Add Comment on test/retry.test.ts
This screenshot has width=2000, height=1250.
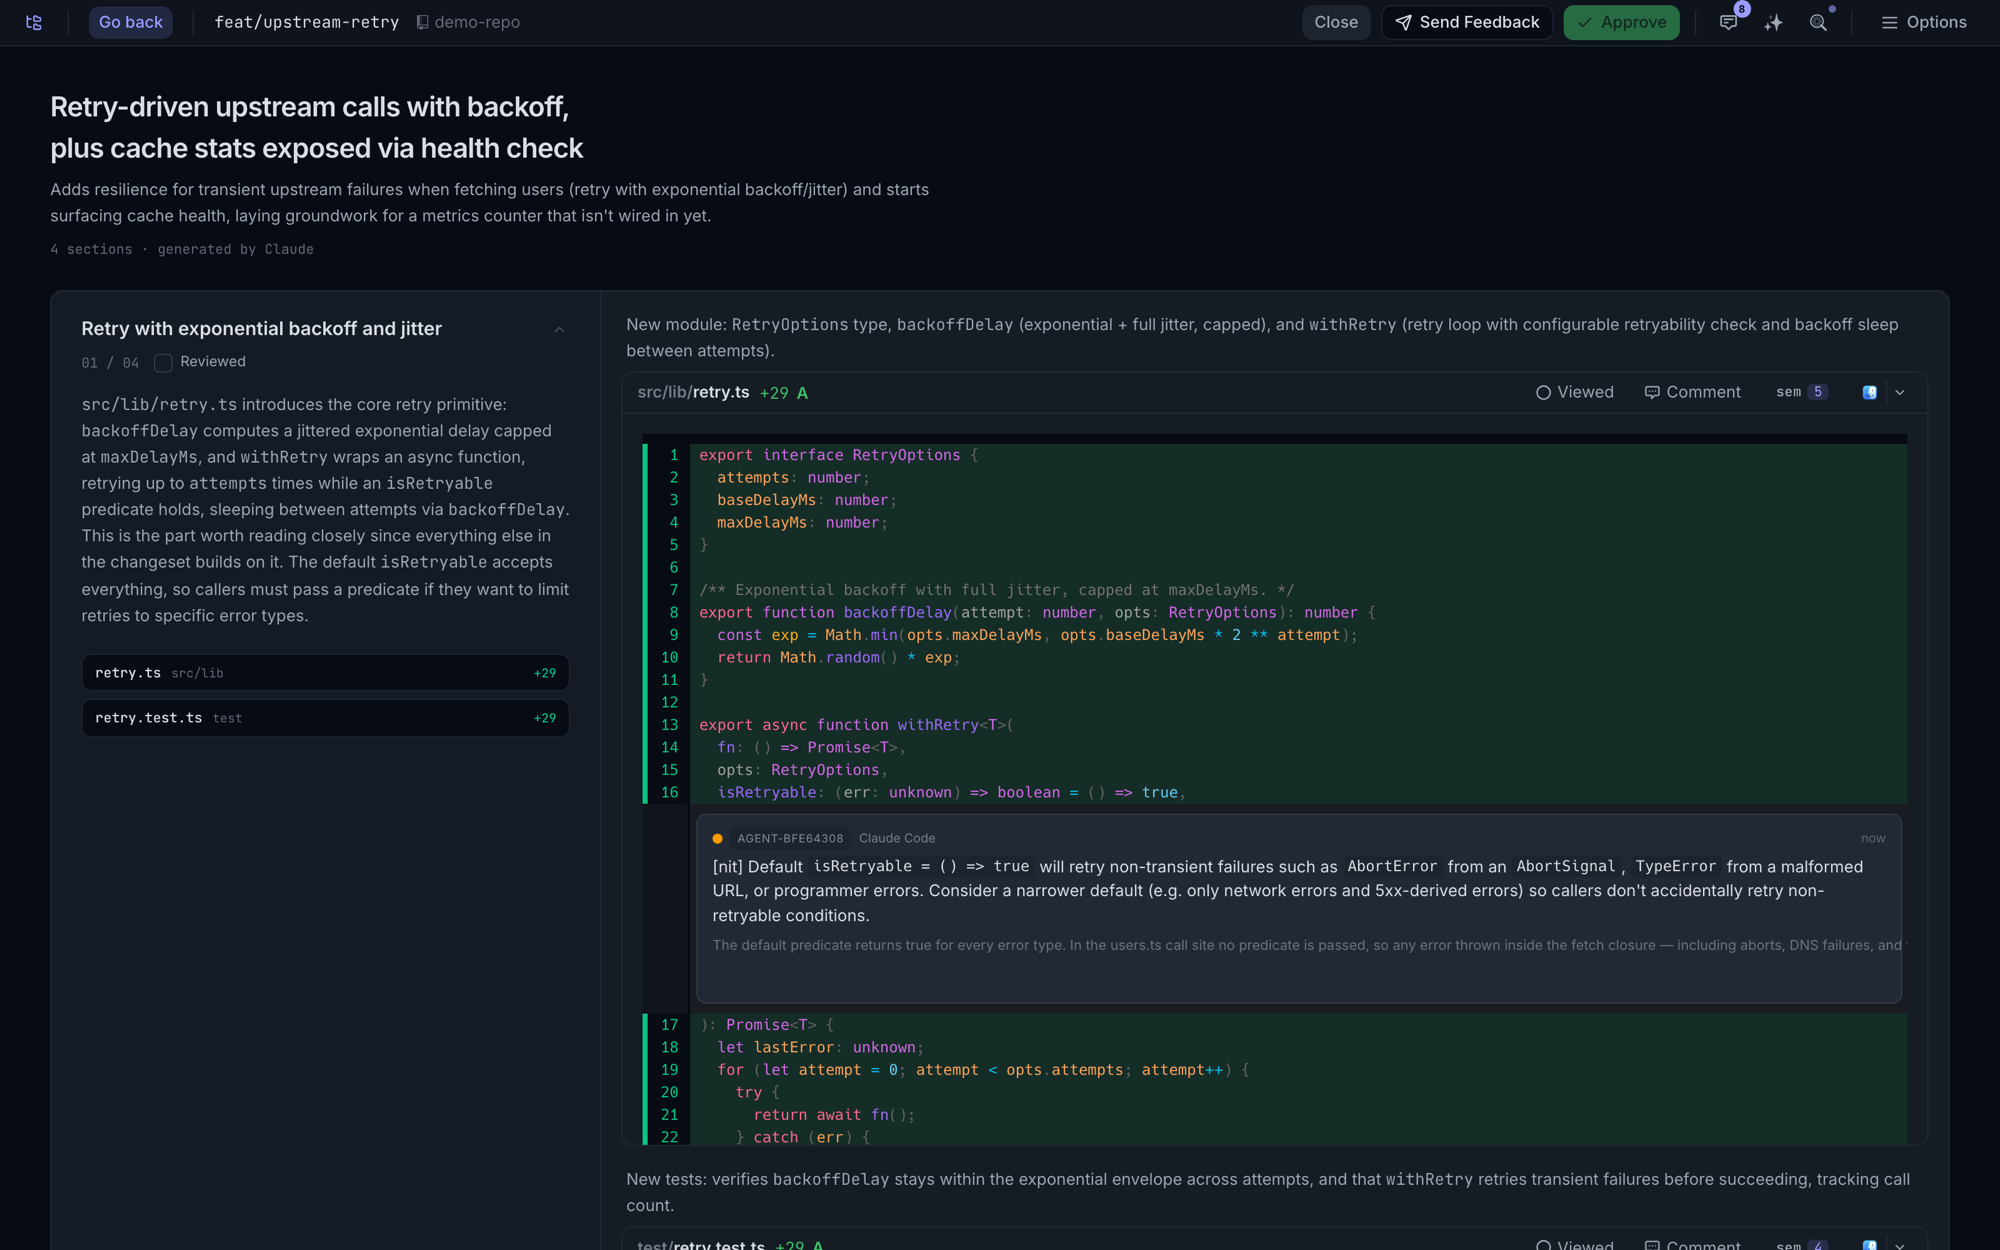click(x=1692, y=1245)
